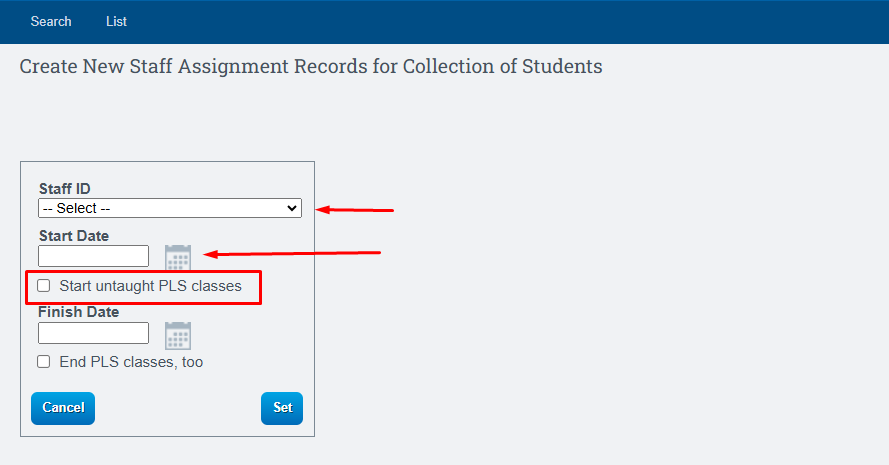Open the Finish Date calendar picker
Viewport: 889px width, 465px height.
pyautogui.click(x=178, y=335)
